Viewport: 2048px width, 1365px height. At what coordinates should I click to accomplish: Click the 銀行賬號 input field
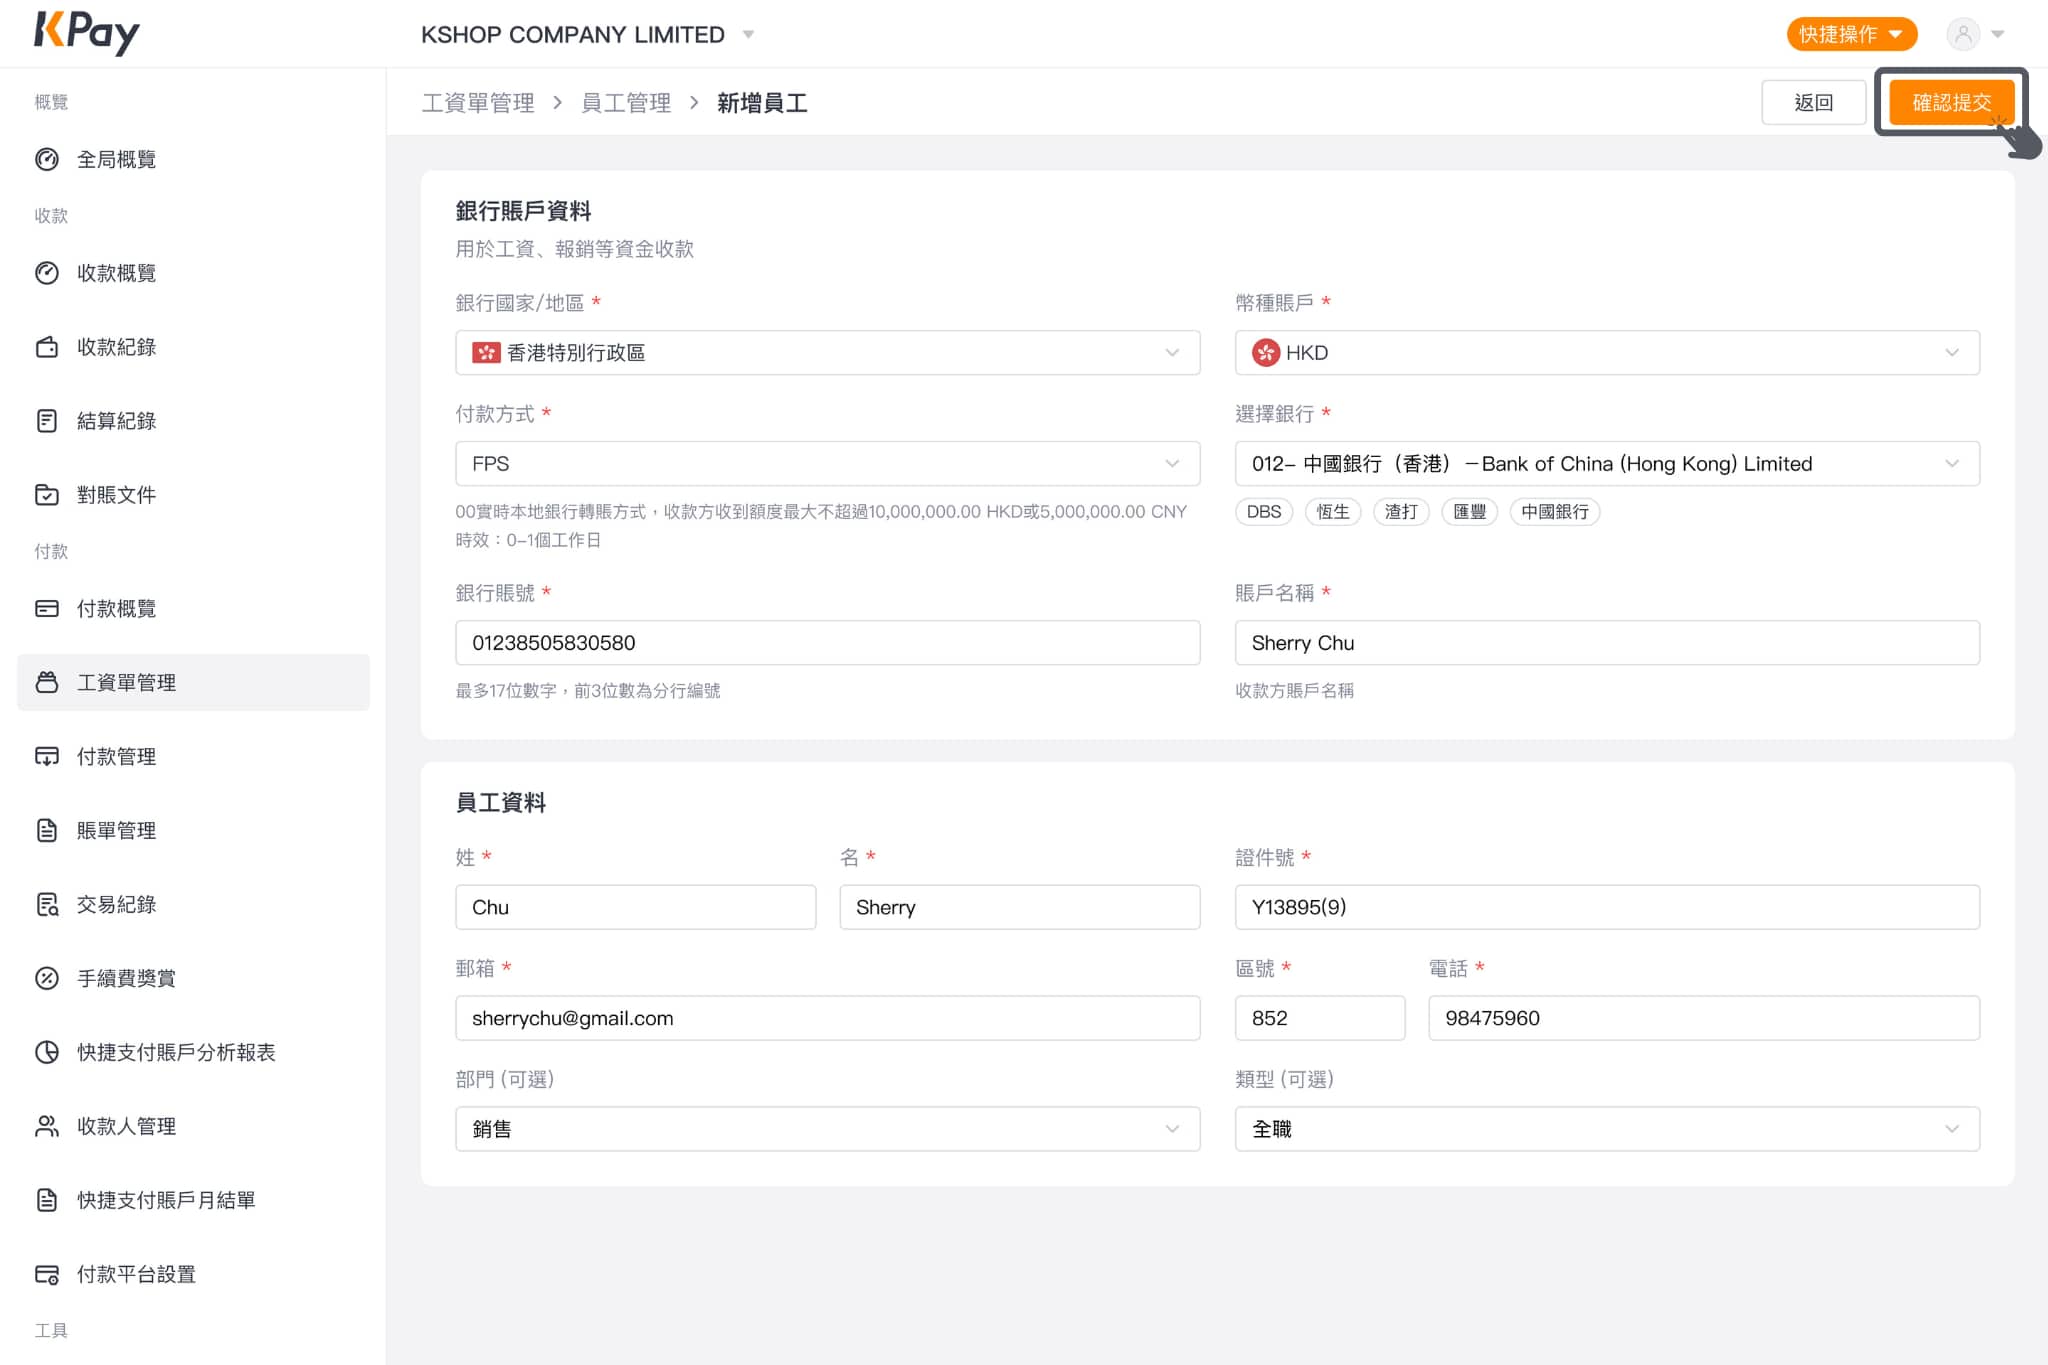(x=827, y=643)
